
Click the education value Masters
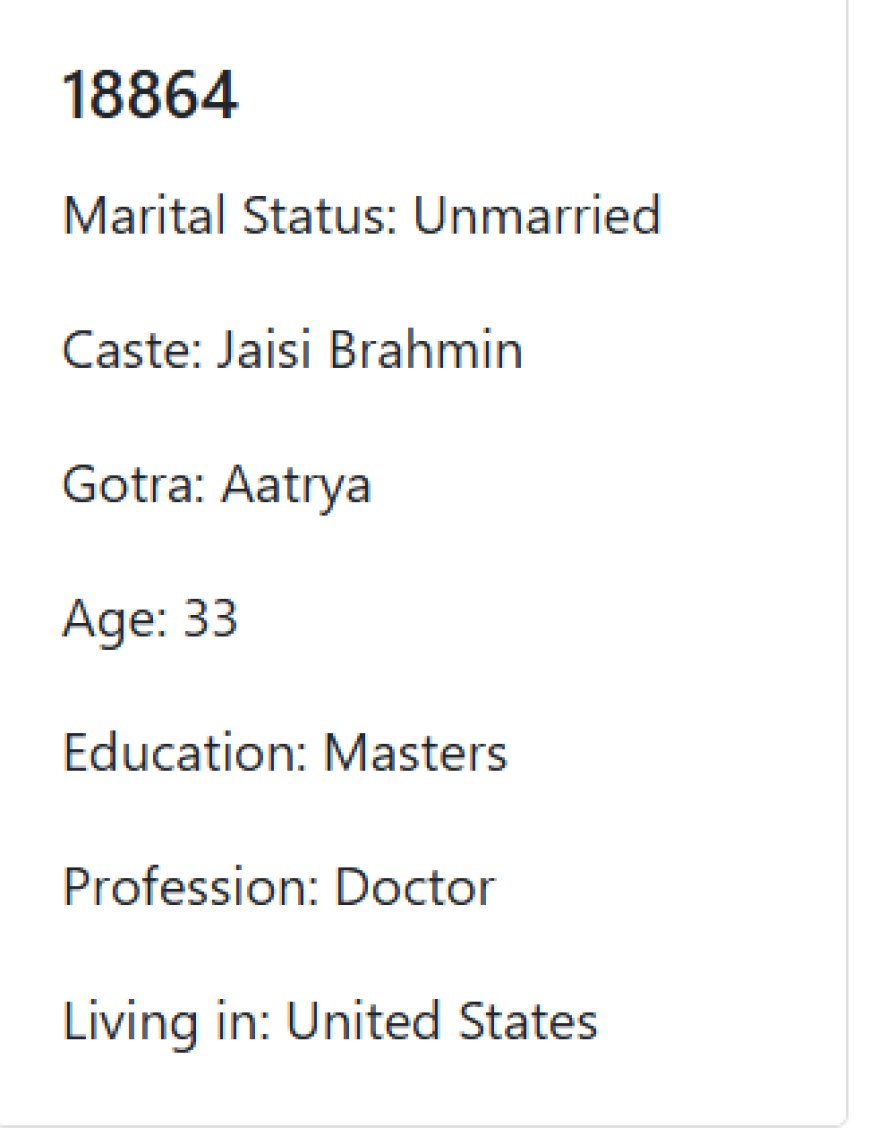pyautogui.click(x=415, y=752)
